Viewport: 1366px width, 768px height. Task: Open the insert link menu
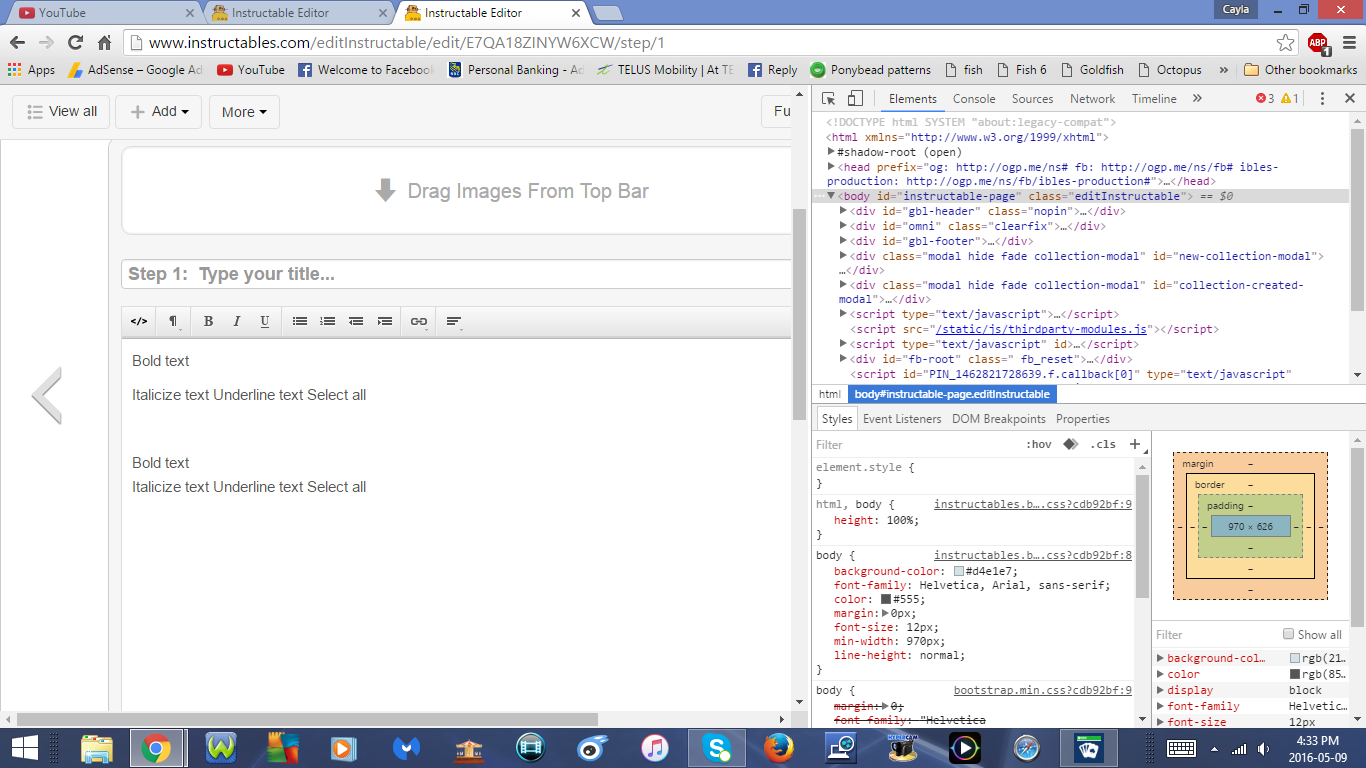419,322
